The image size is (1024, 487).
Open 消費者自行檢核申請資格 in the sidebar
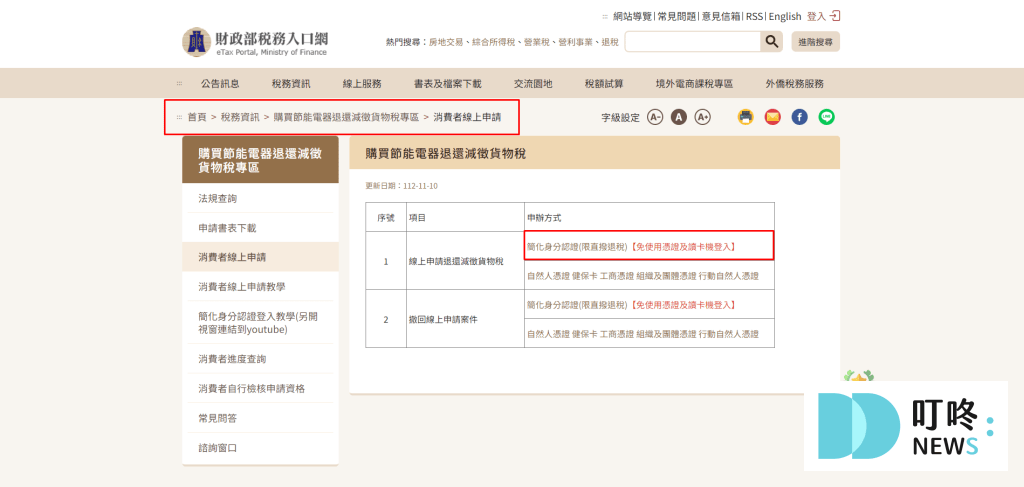(260, 388)
